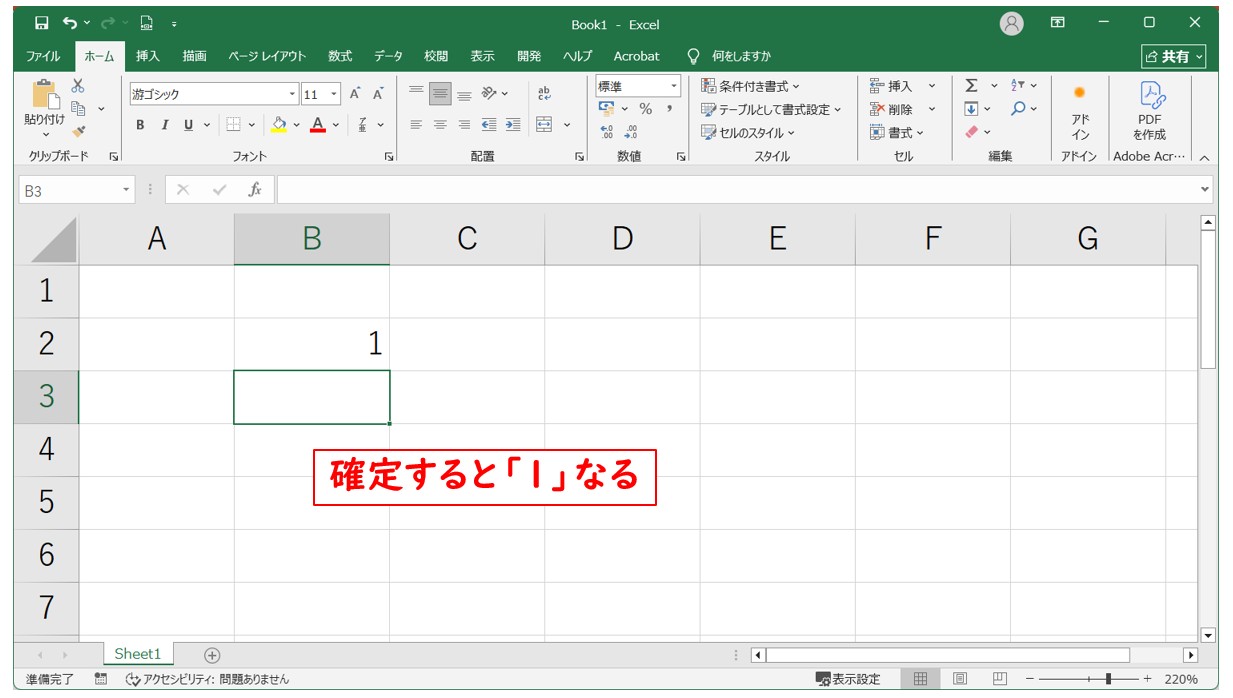
Task: Click the Paste clipboard icon
Action: 45,95
